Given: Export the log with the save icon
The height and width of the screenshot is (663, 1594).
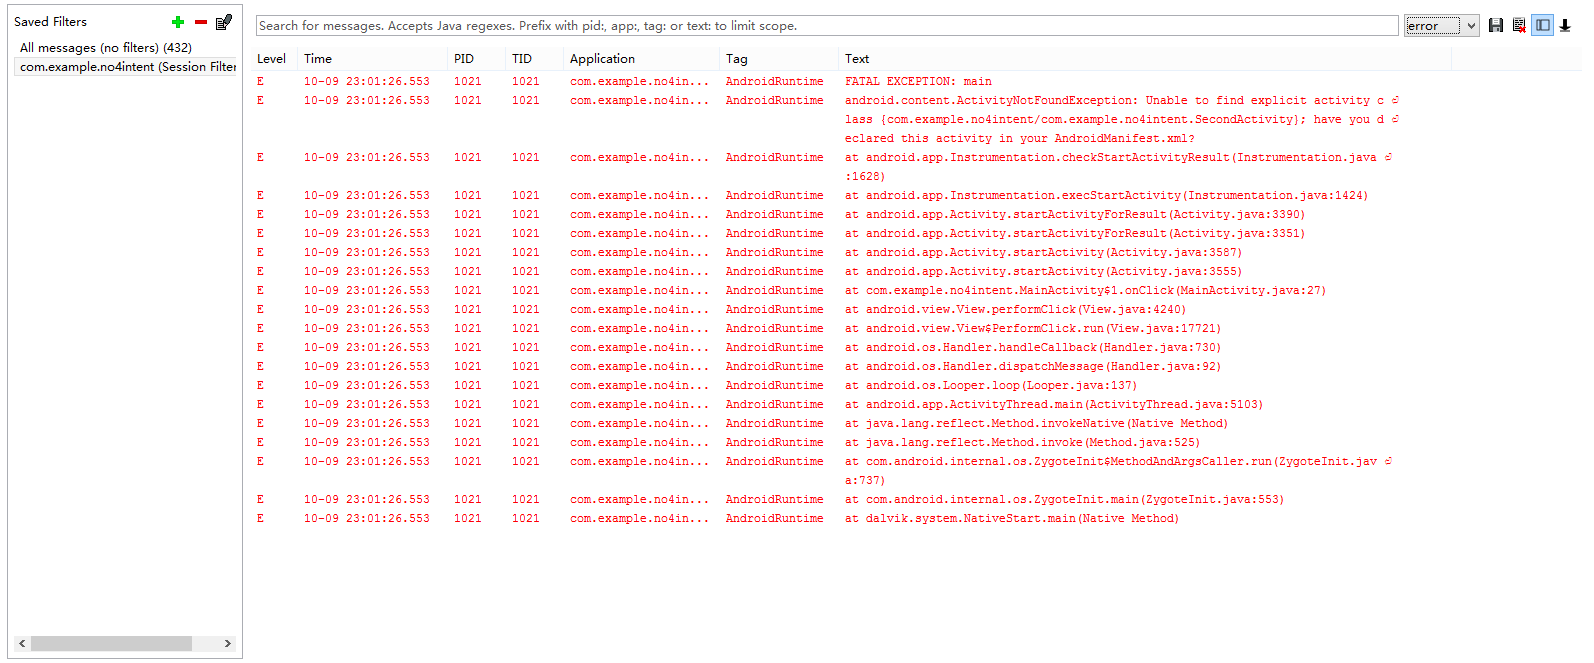Looking at the screenshot, I should pyautogui.click(x=1496, y=26).
